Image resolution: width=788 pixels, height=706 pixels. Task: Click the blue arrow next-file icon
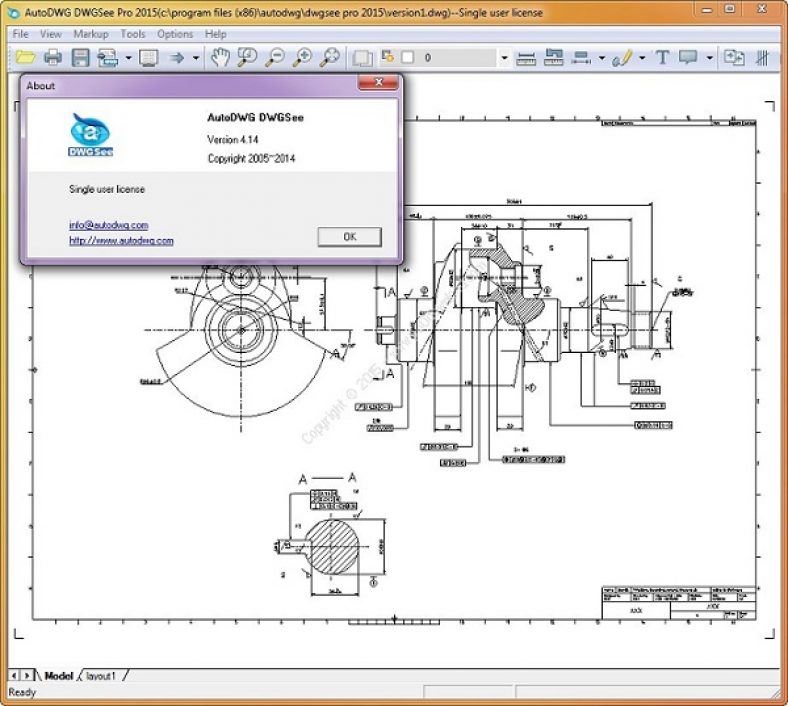(x=176, y=58)
